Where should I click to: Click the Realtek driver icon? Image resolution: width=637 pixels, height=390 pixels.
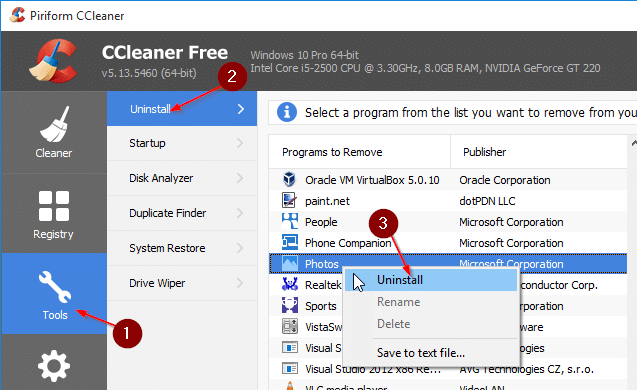click(290, 284)
